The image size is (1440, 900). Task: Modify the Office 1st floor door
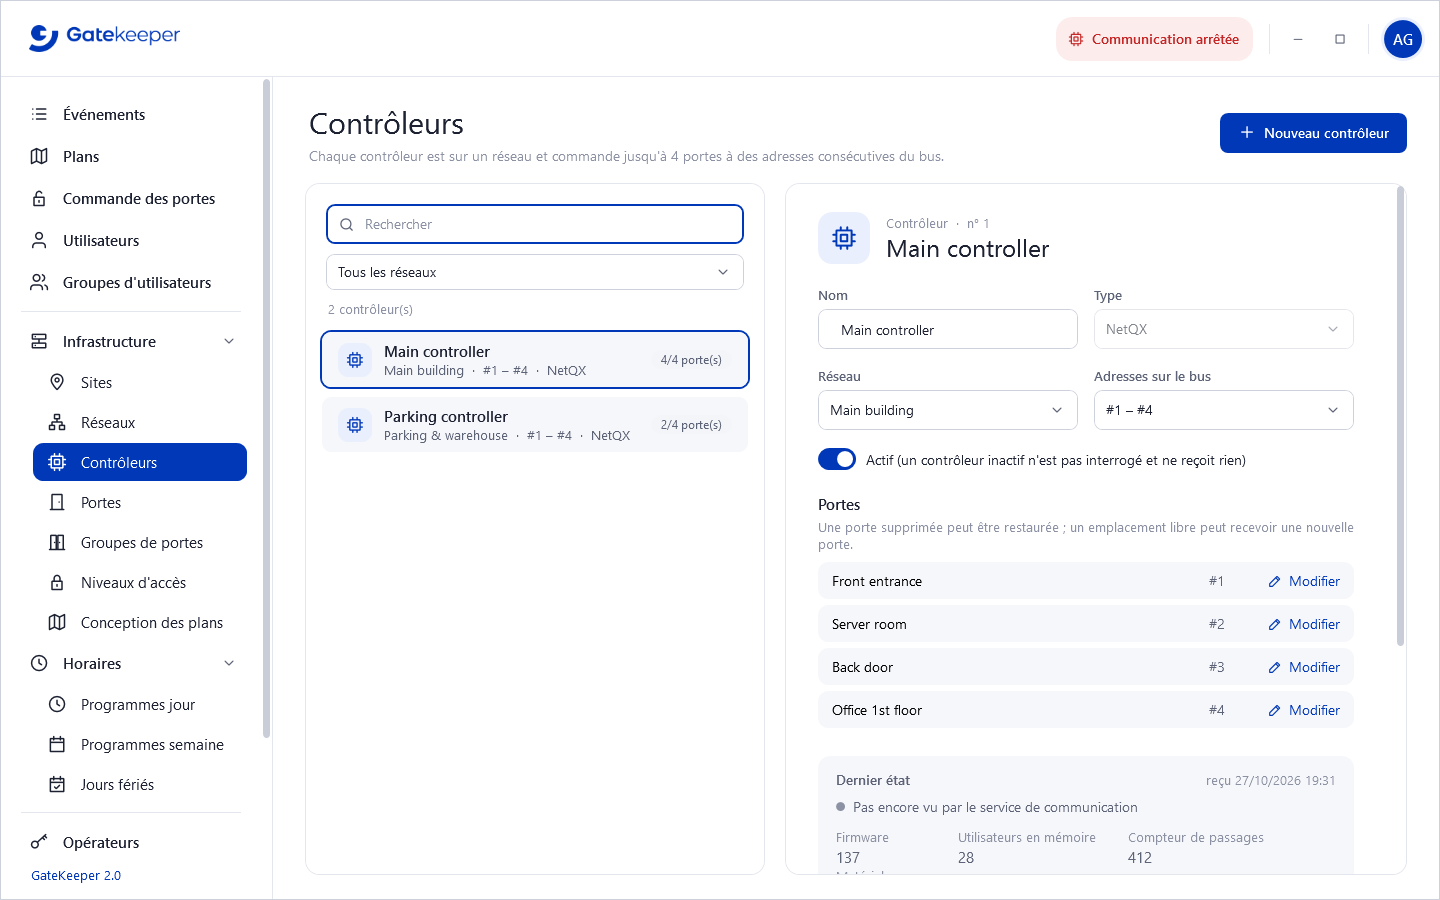(x=1304, y=710)
